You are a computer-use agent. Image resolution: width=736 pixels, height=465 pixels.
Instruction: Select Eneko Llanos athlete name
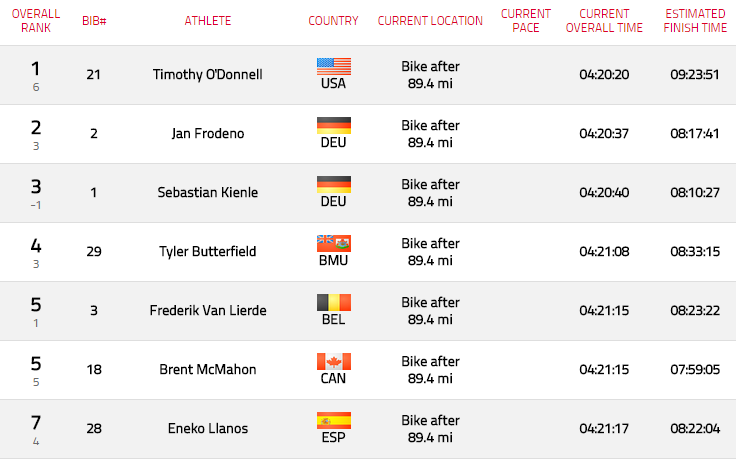tap(208, 428)
